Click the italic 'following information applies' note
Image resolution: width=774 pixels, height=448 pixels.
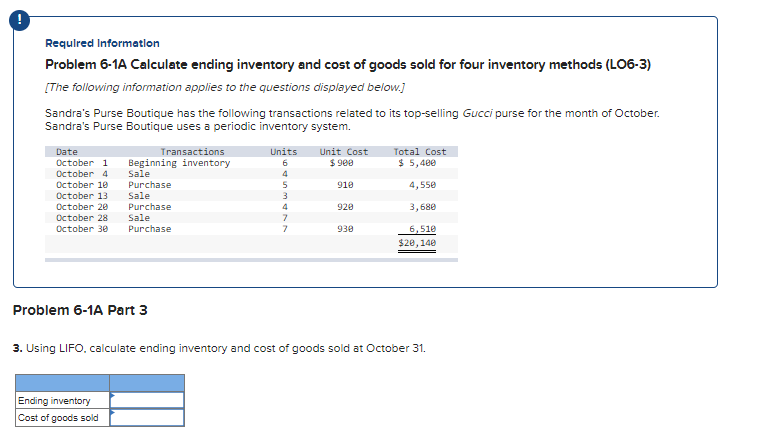pyautogui.click(x=225, y=87)
